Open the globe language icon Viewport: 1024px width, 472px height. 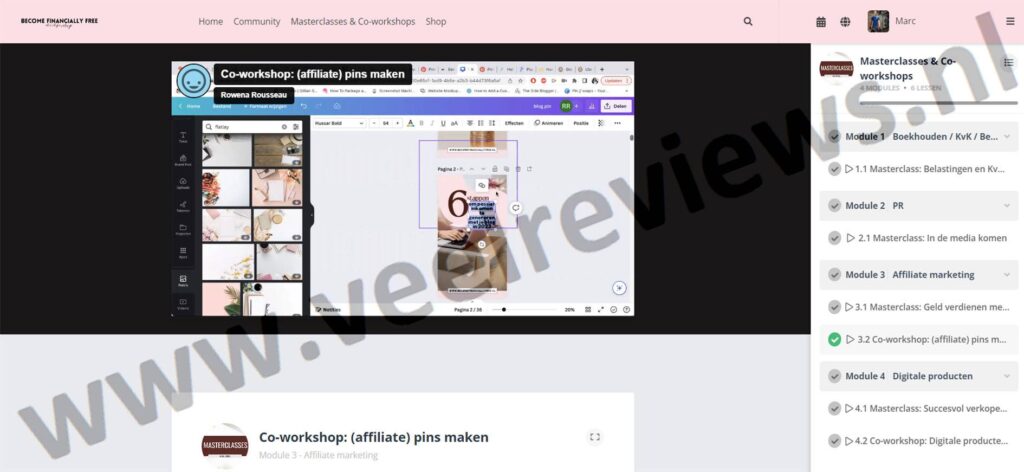tap(845, 22)
